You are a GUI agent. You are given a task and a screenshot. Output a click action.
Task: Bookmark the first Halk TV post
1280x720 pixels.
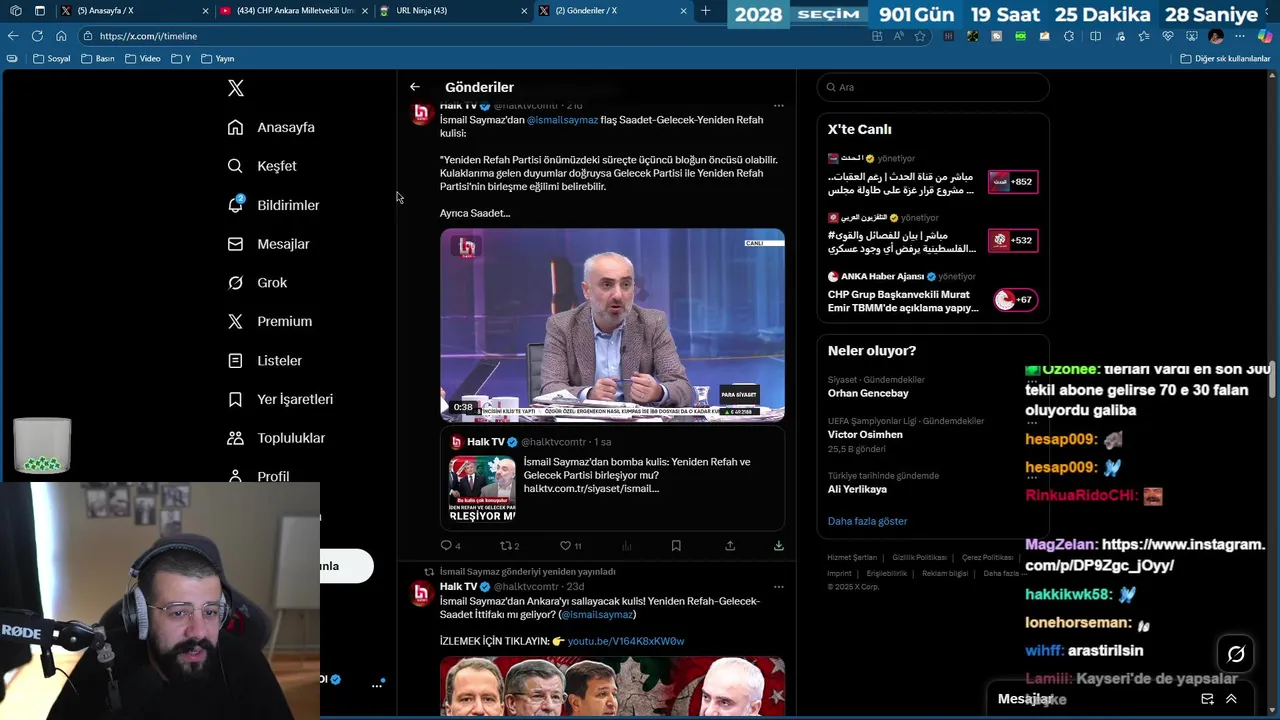coord(676,545)
